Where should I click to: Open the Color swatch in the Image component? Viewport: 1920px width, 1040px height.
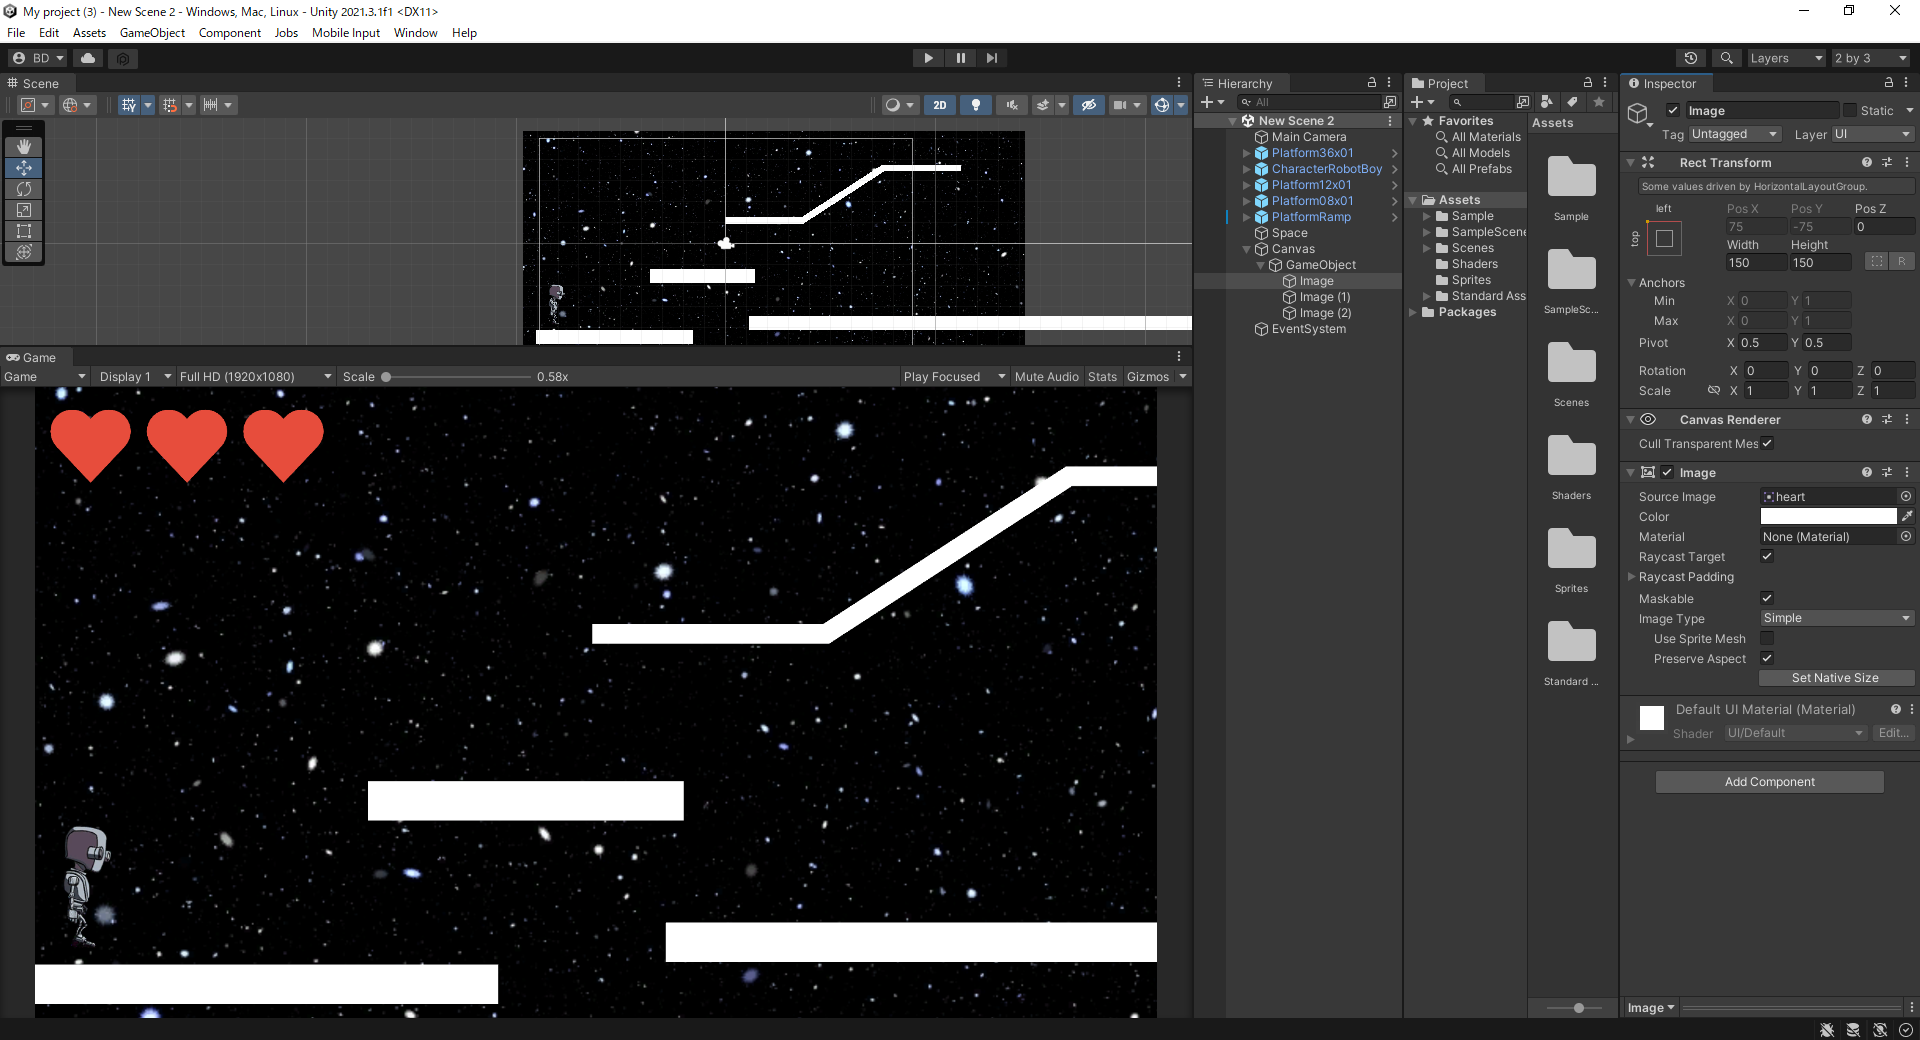click(1827, 516)
